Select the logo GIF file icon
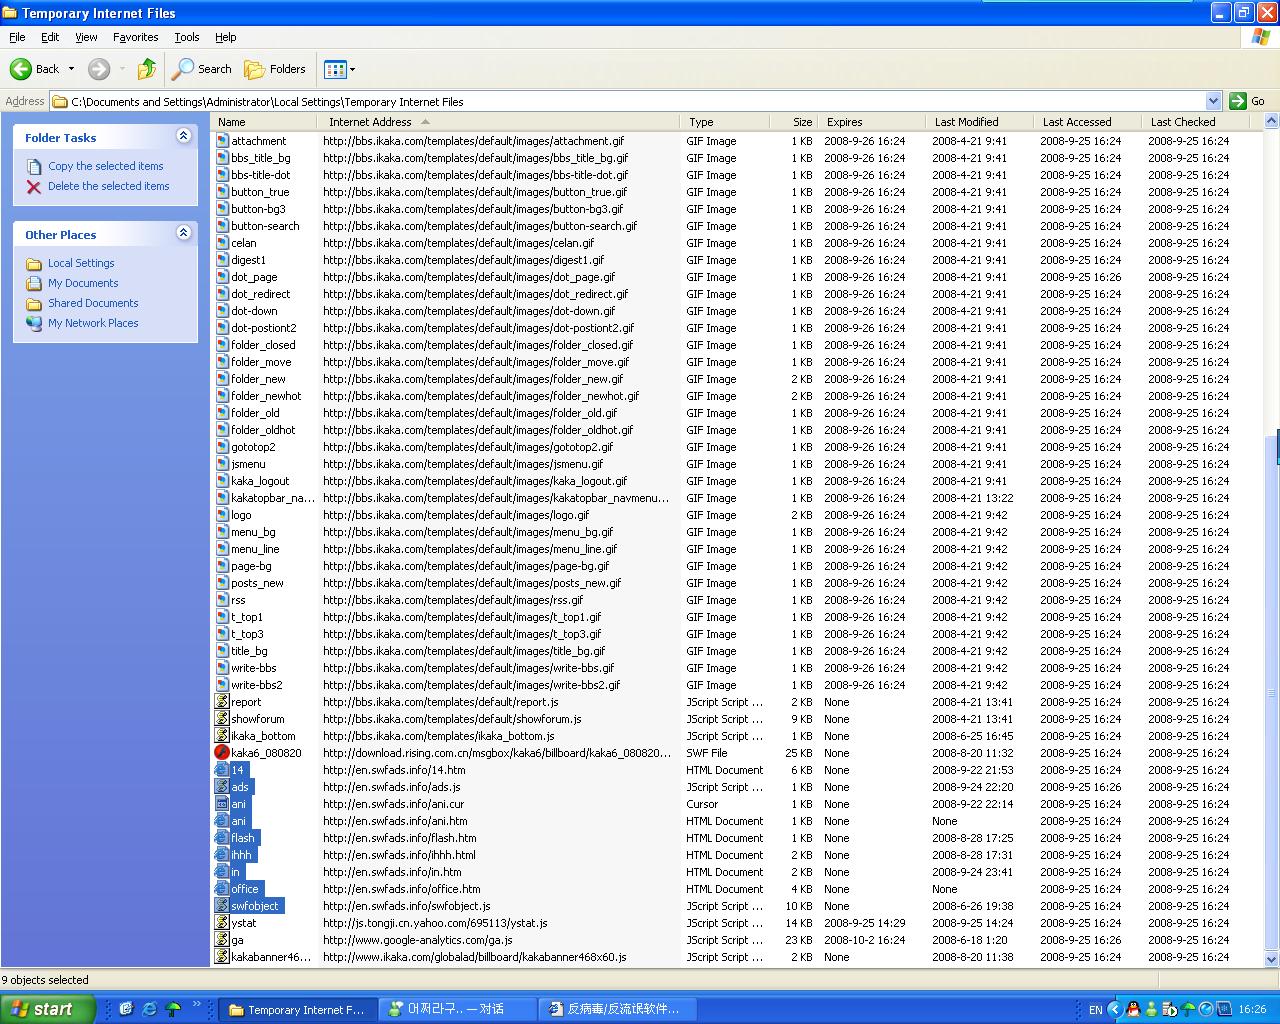Viewport: 1280px width, 1024px height. click(x=223, y=515)
